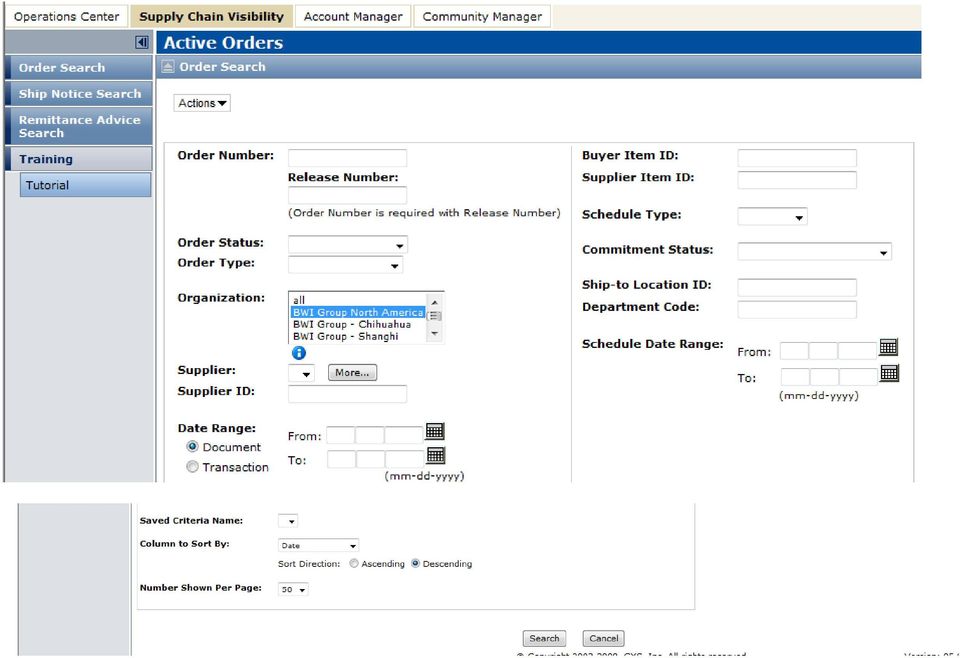Image resolution: width=960 pixels, height=658 pixels.
Task: Click the Department Code field
Action: pos(797,310)
